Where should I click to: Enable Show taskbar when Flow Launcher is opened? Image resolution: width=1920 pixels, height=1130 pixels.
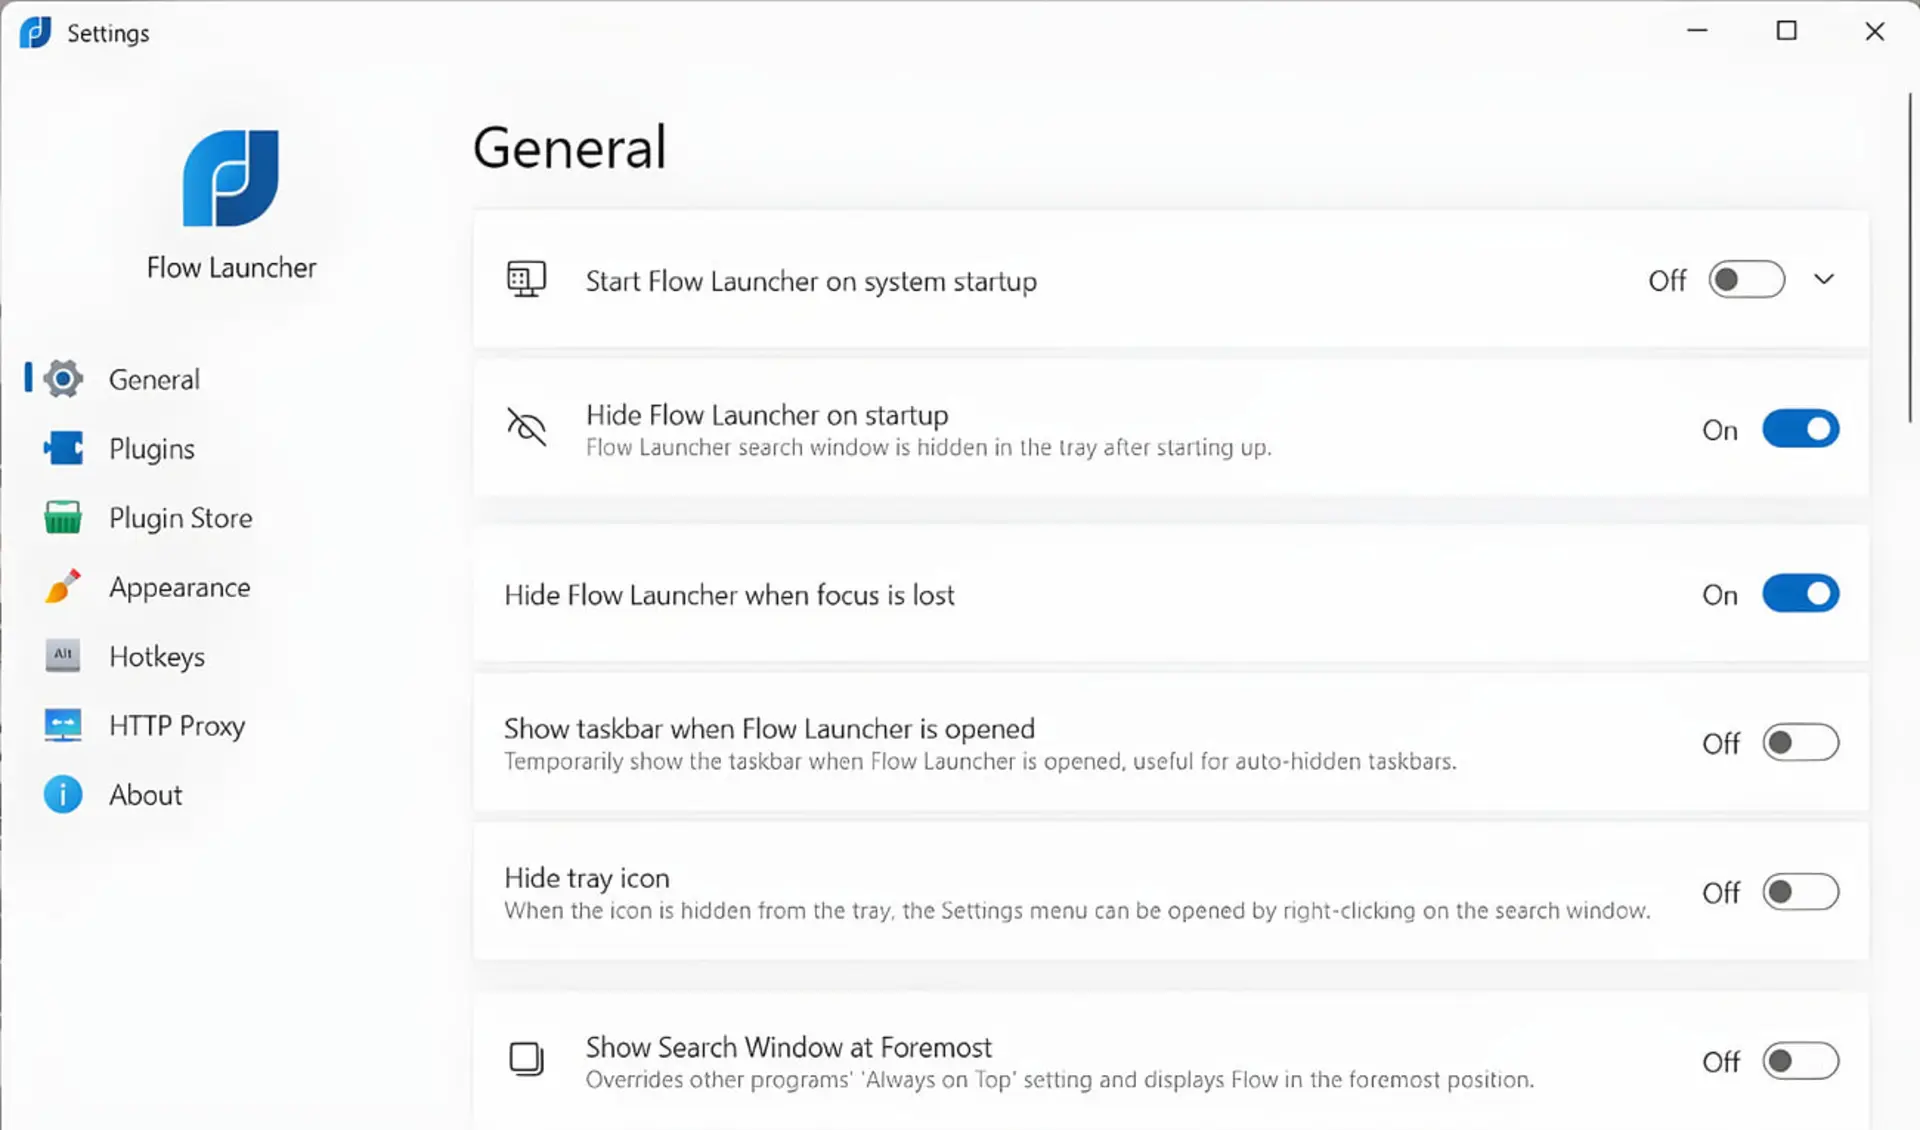(1800, 743)
